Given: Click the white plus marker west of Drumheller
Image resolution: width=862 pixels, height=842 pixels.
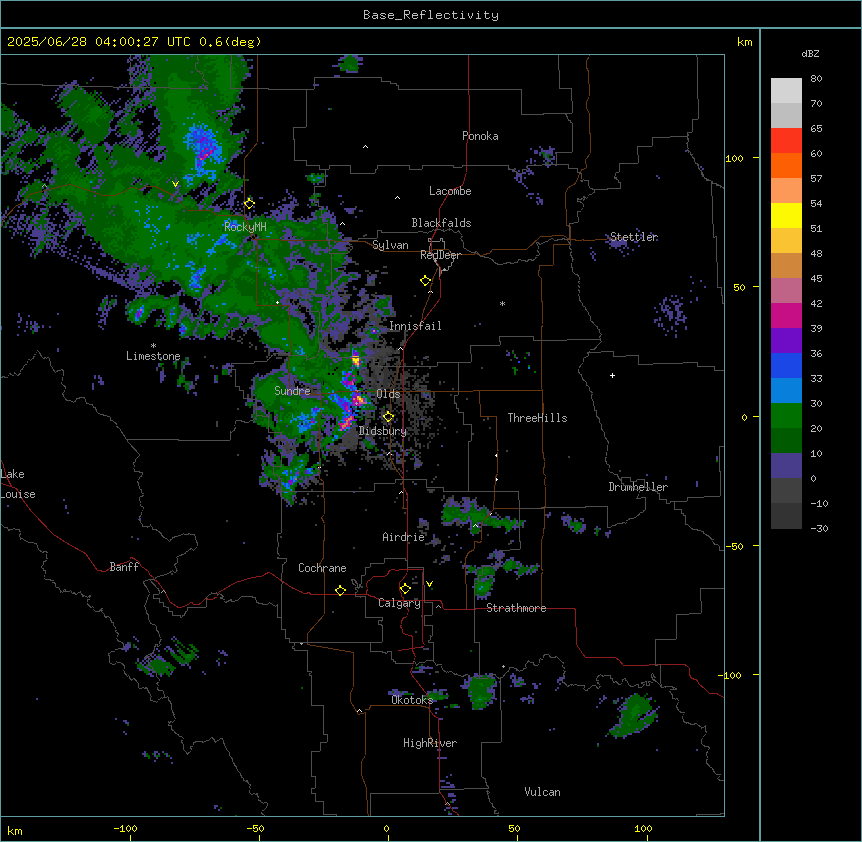Looking at the screenshot, I should pos(612,375).
